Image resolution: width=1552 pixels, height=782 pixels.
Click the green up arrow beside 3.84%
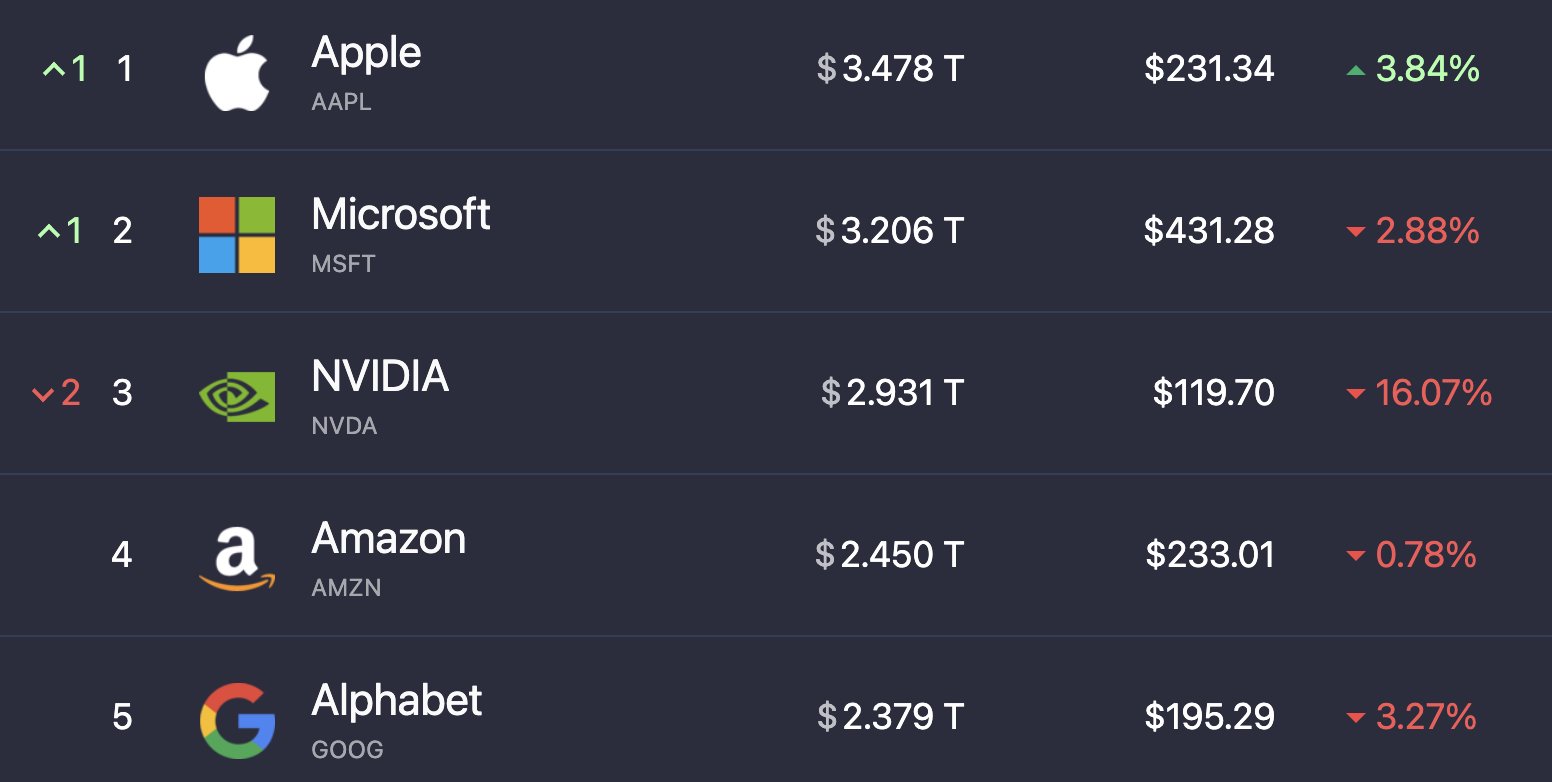point(1355,70)
